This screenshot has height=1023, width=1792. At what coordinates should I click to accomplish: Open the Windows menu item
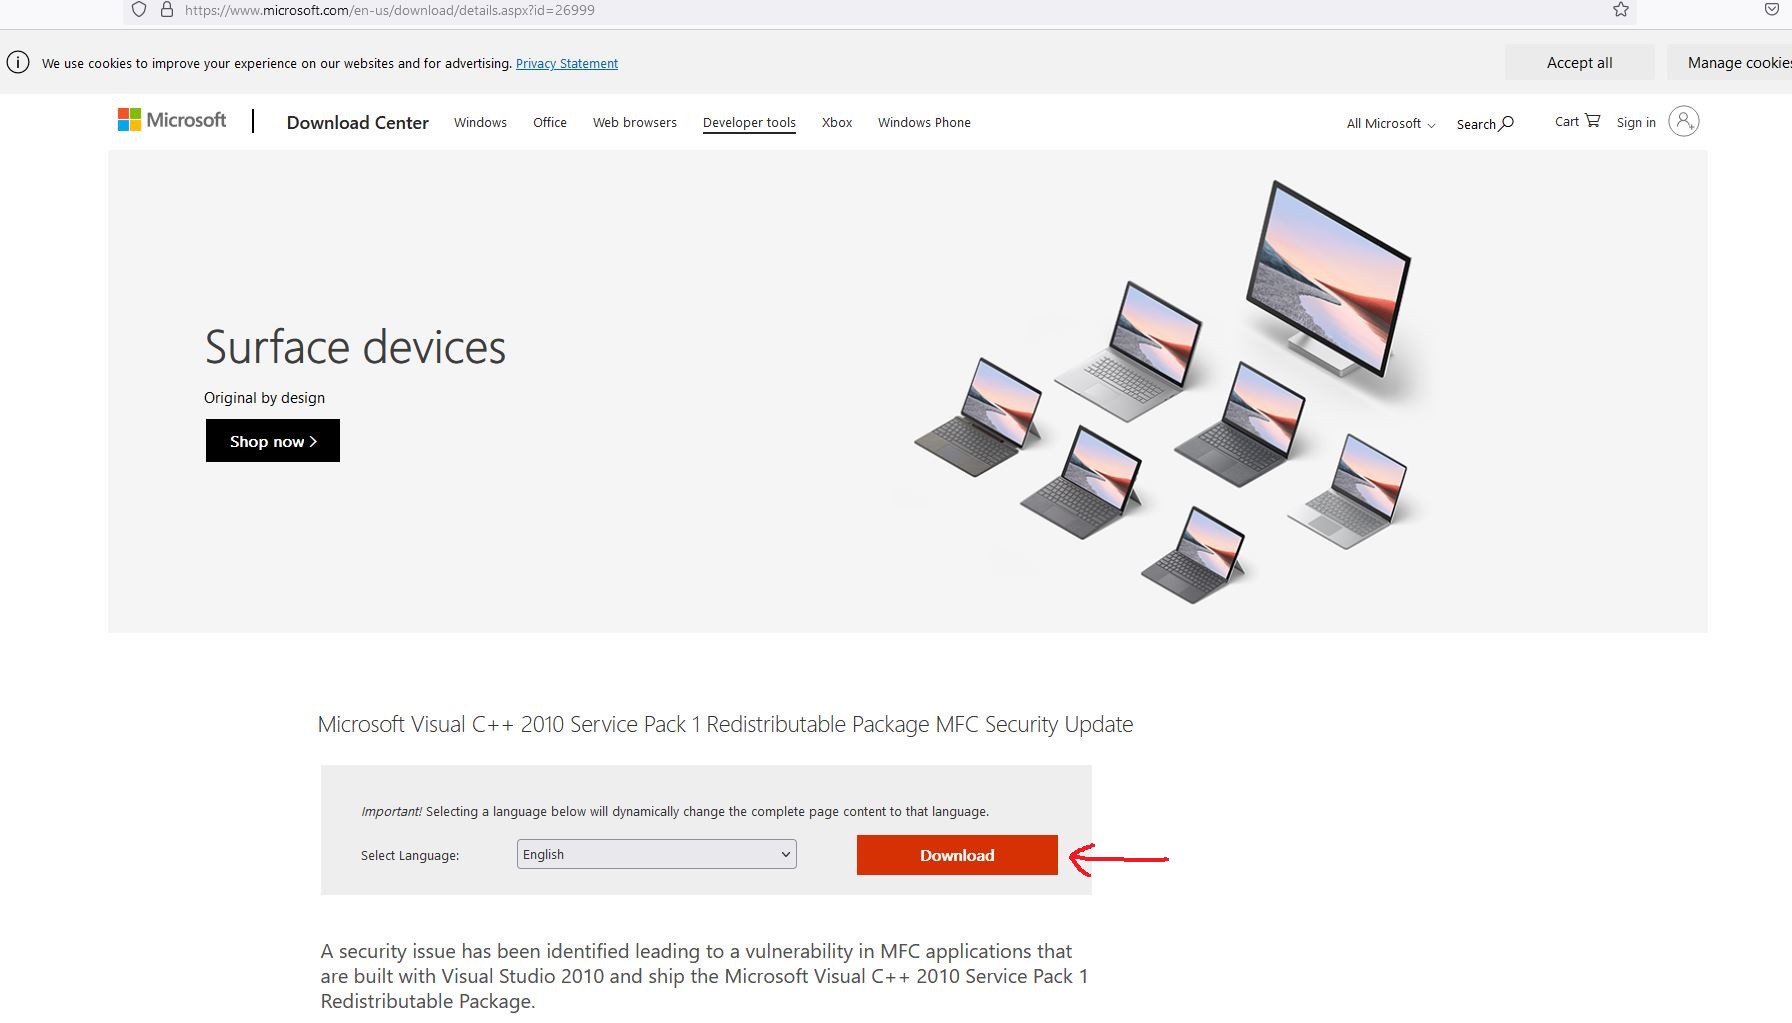pyautogui.click(x=480, y=123)
